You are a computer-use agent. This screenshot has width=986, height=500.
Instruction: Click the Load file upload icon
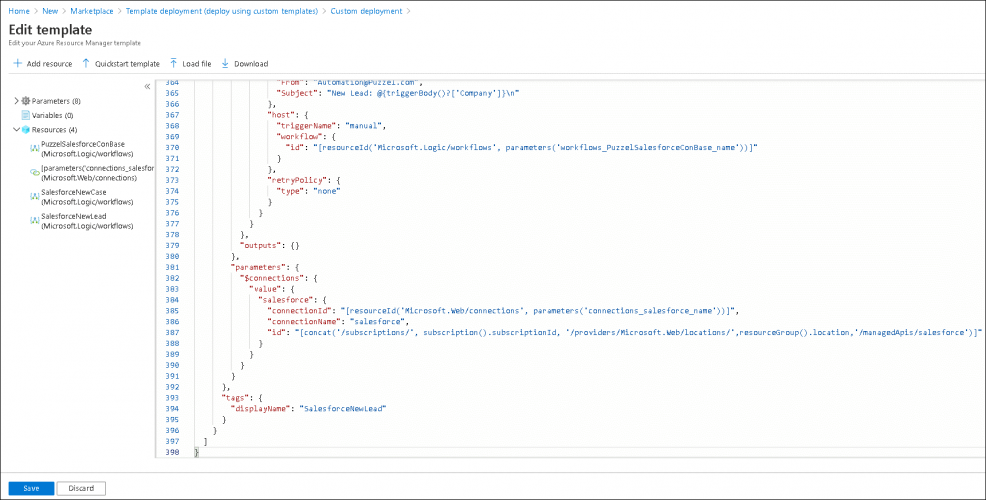(x=173, y=63)
